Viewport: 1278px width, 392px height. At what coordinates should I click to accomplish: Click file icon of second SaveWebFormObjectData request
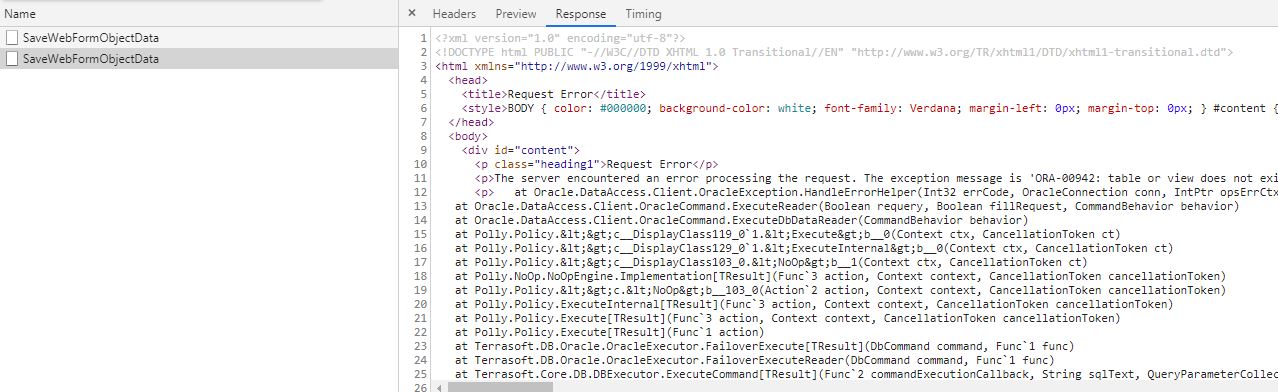point(12,59)
